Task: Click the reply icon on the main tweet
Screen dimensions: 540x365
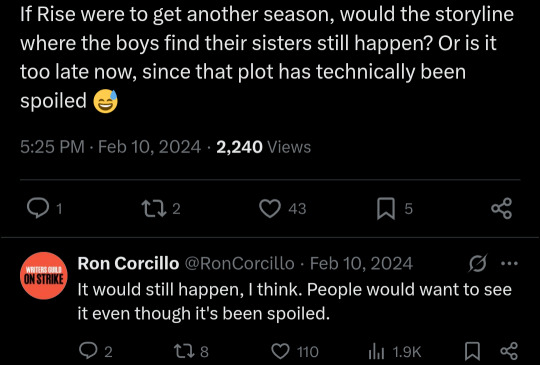Action: tap(38, 208)
